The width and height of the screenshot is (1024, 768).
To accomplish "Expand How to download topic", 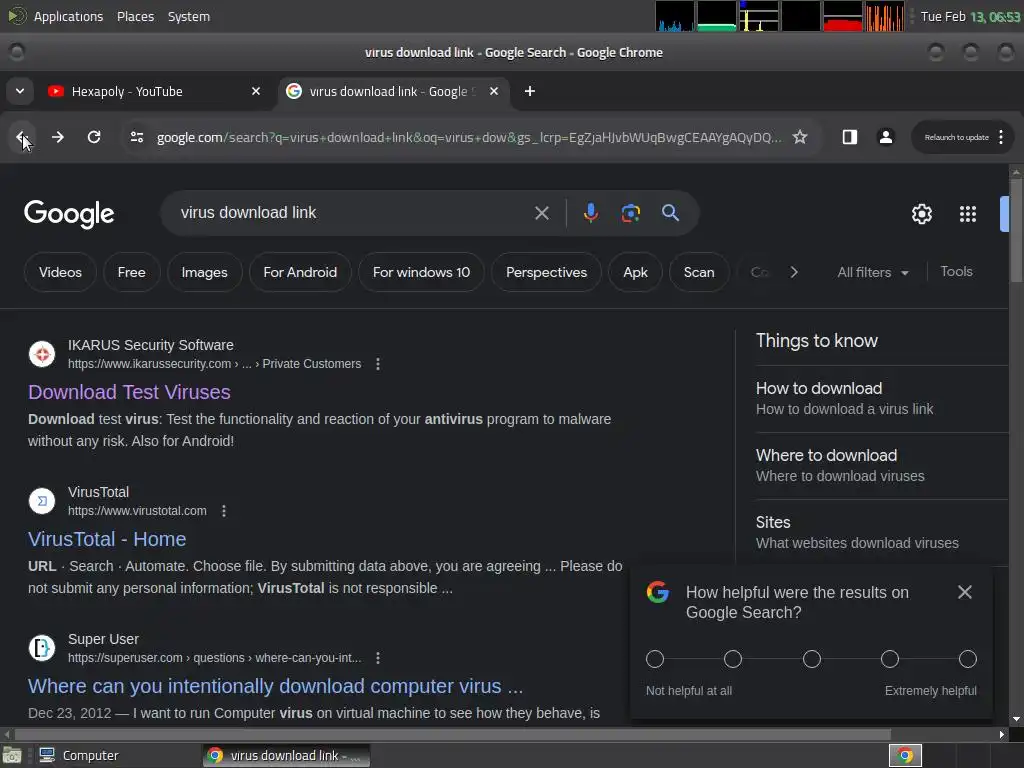I will click(x=882, y=398).
